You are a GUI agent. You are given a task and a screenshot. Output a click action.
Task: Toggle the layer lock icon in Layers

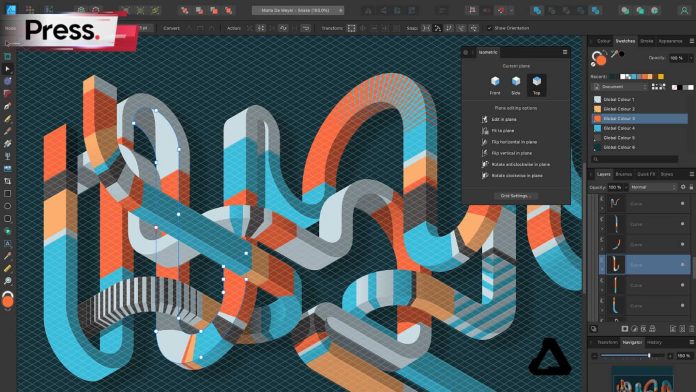point(691,187)
